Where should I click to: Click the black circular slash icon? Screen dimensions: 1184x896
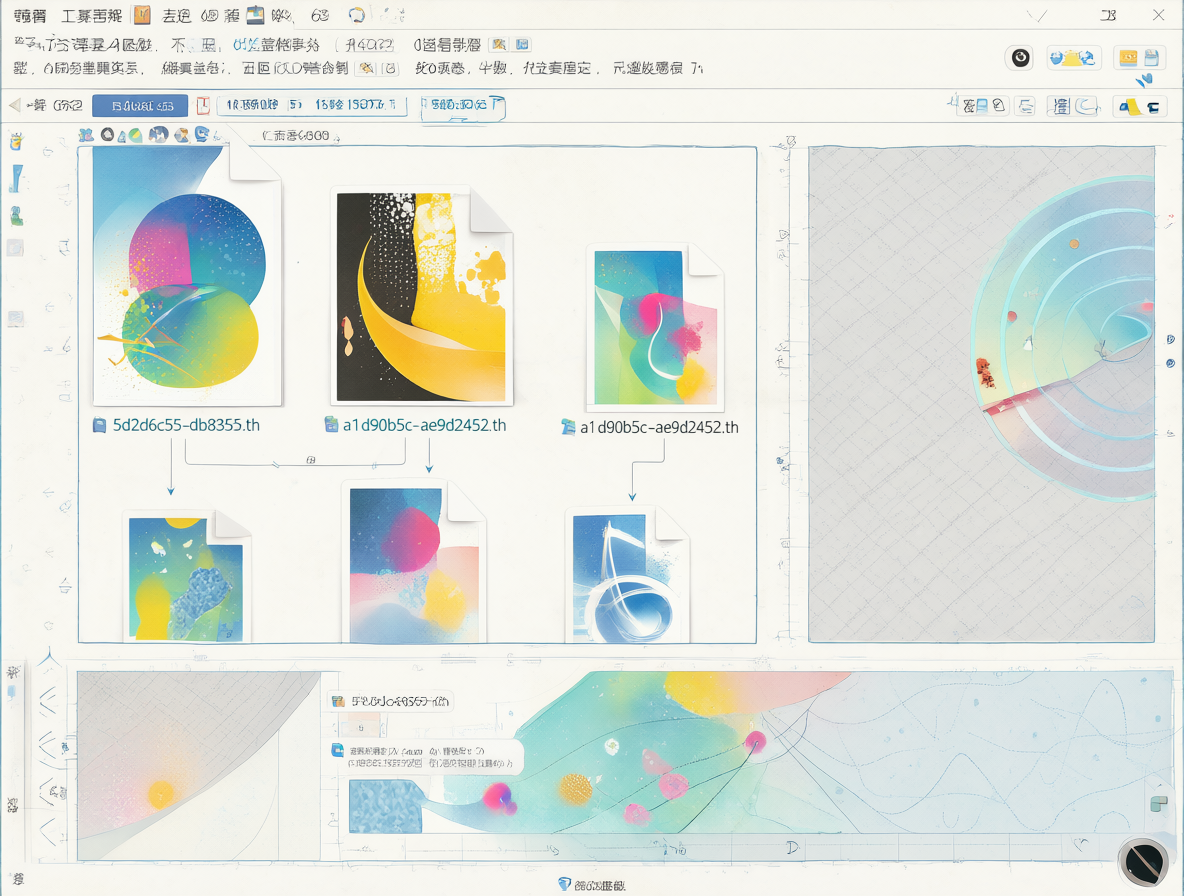tap(1143, 861)
